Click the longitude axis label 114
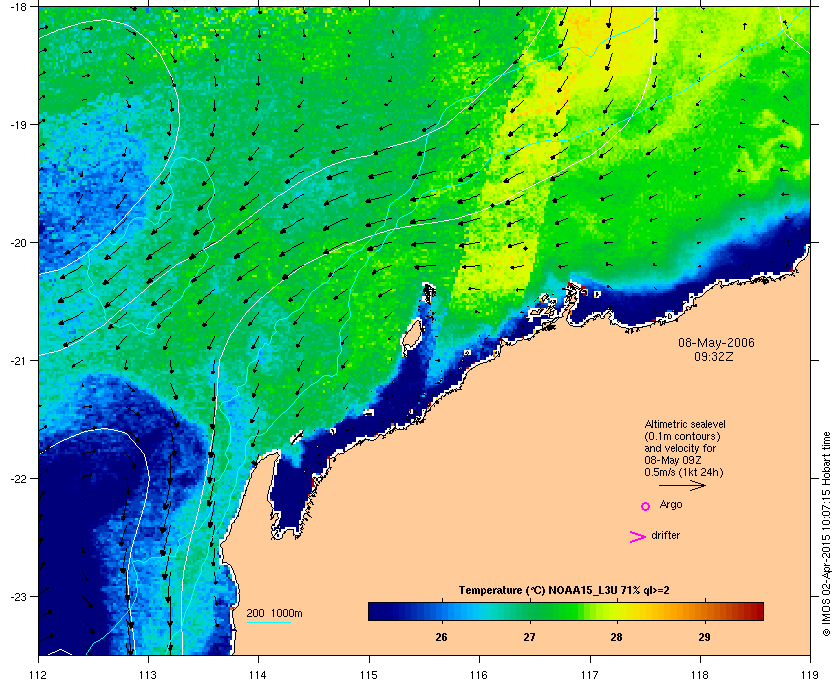This screenshot has height=680, width=840. coord(258,675)
